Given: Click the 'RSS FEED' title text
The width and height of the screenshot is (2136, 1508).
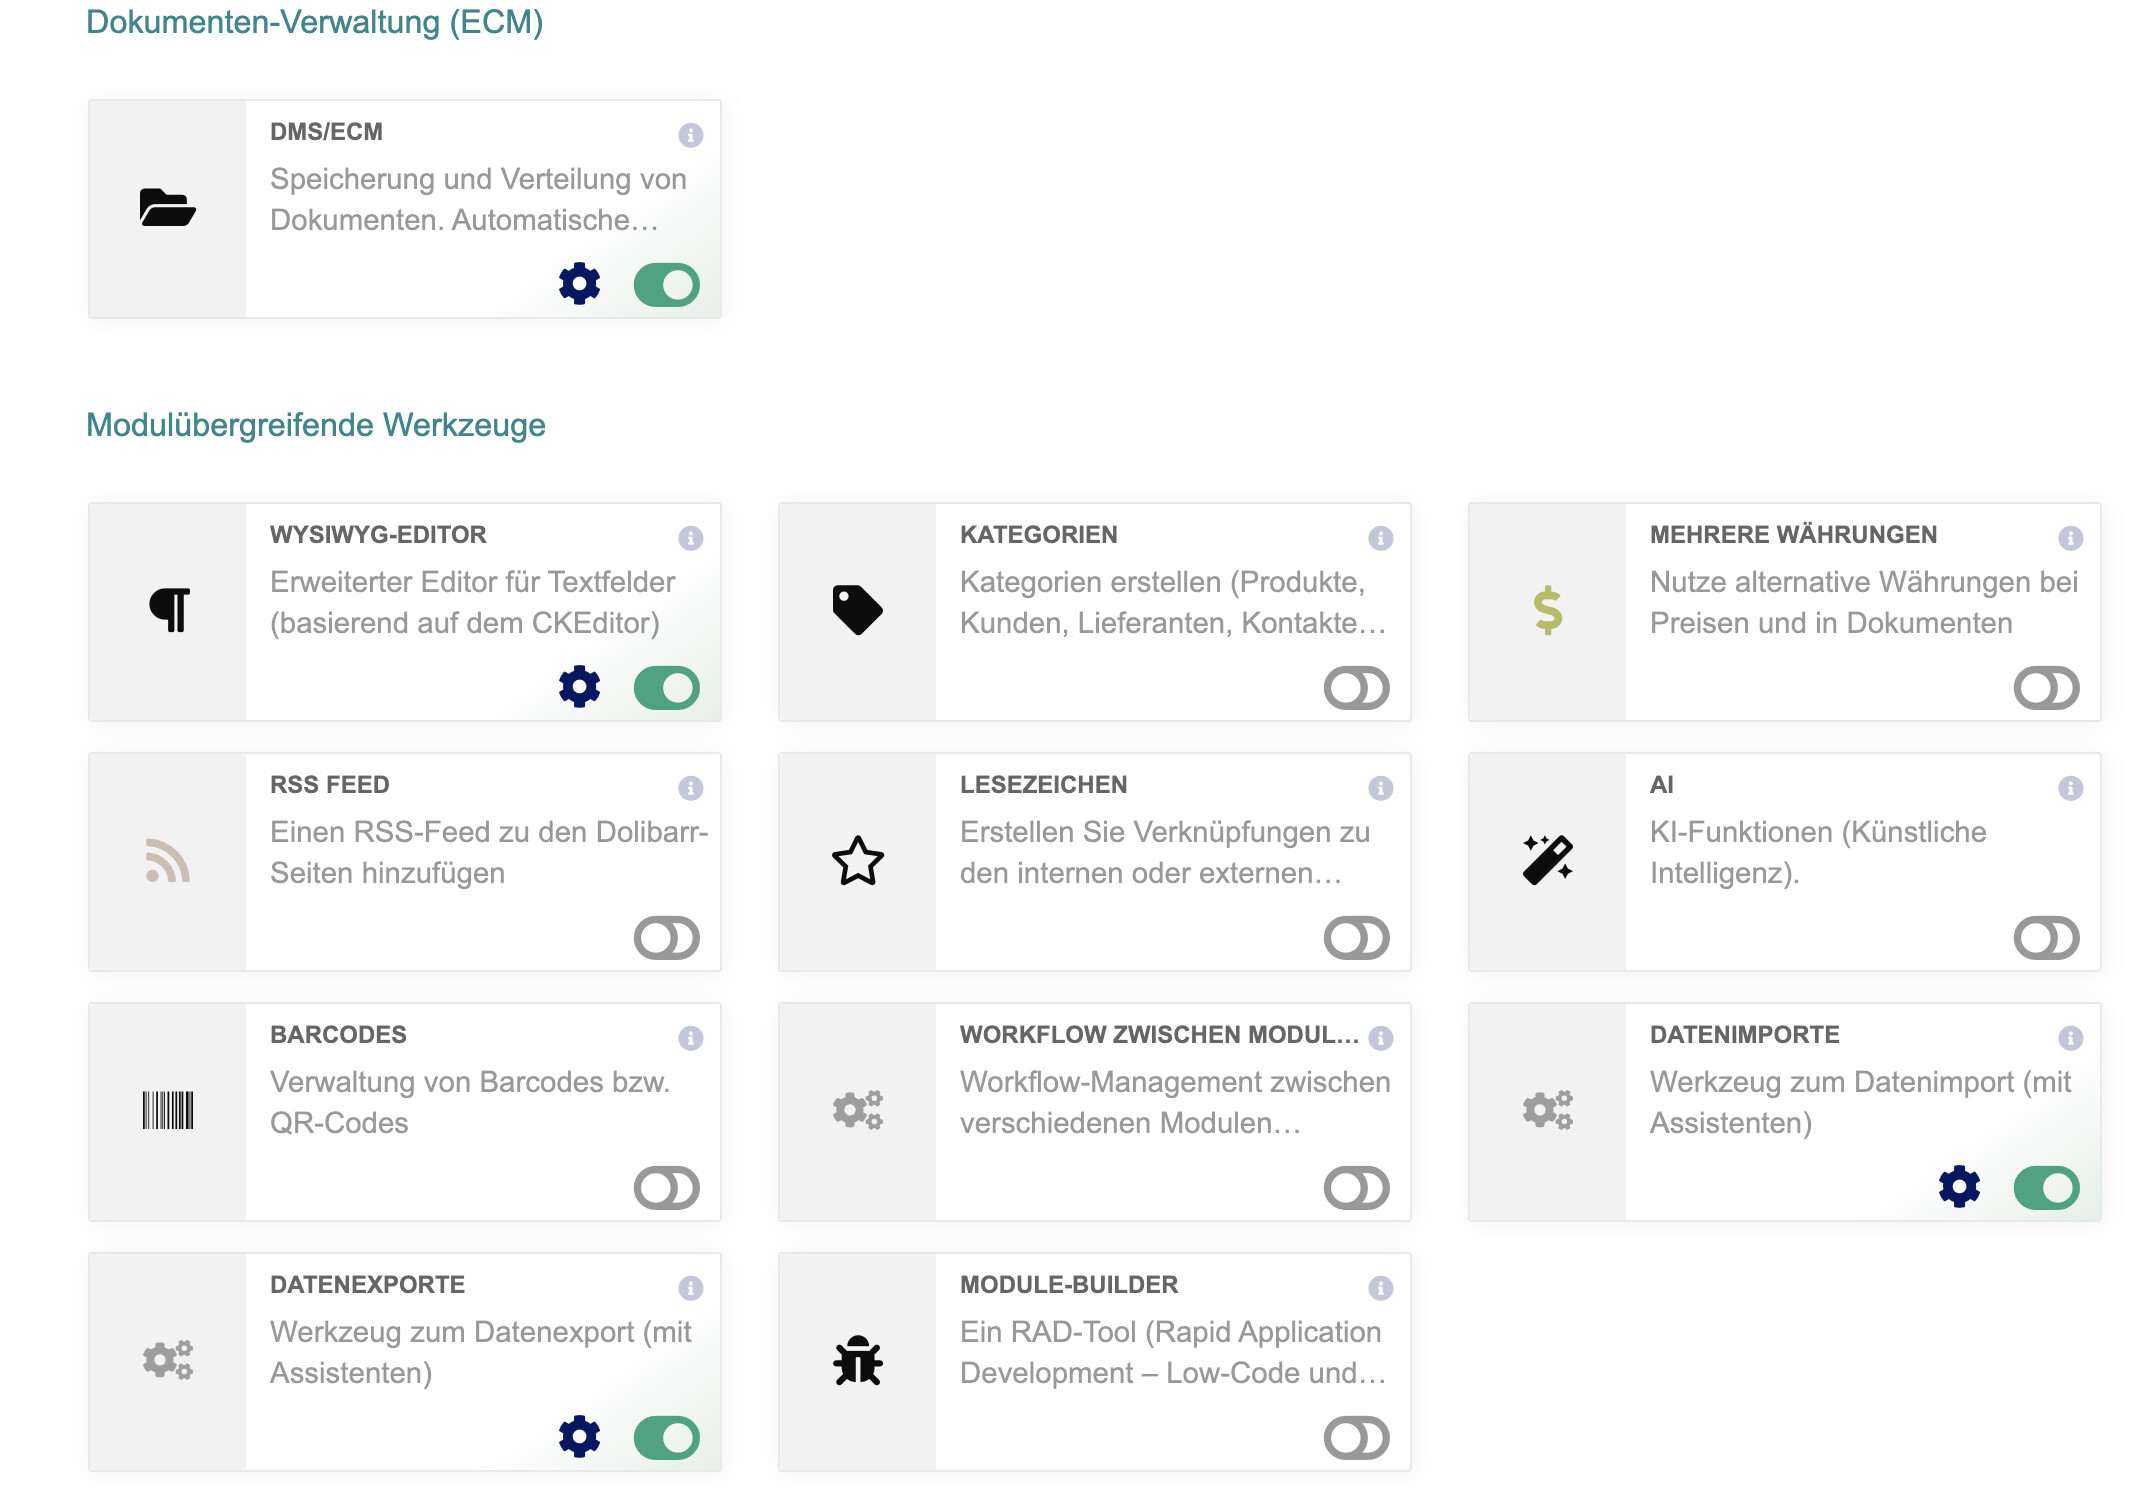Looking at the screenshot, I should (x=330, y=785).
